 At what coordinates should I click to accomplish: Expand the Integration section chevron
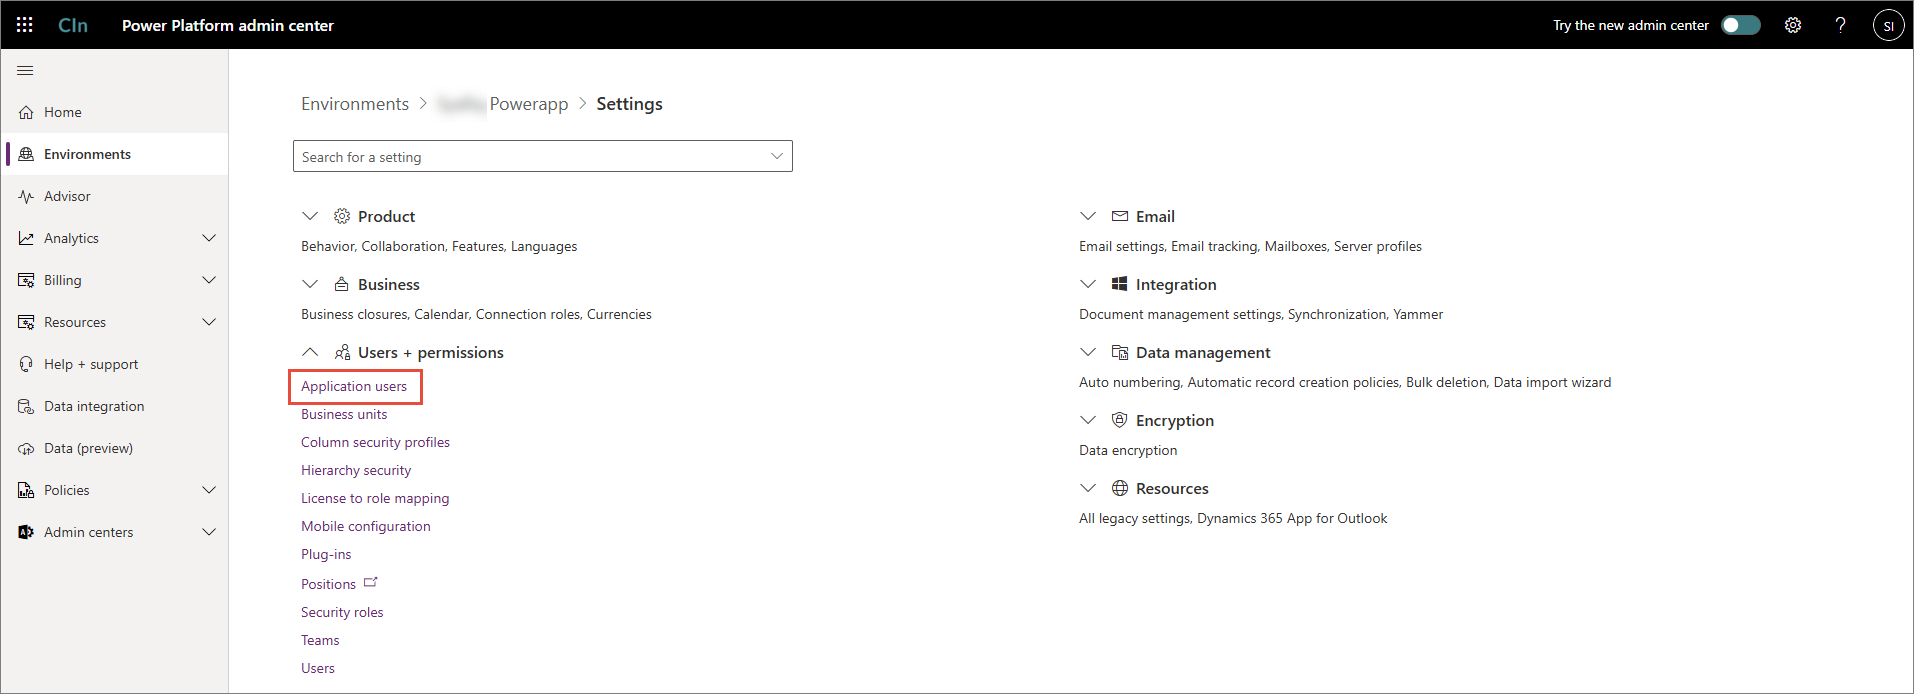point(1088,284)
